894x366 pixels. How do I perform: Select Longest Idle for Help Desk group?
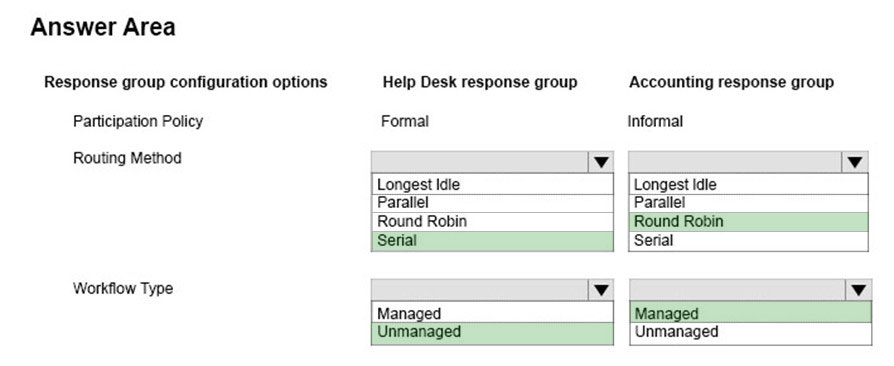point(492,185)
